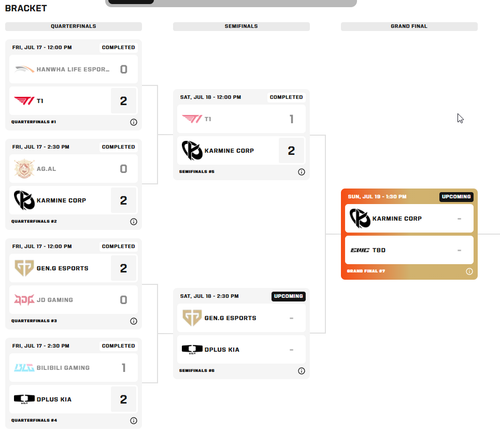Click Dplus KIA logo in semifinals match
The image size is (500, 433).
(x=192, y=349)
